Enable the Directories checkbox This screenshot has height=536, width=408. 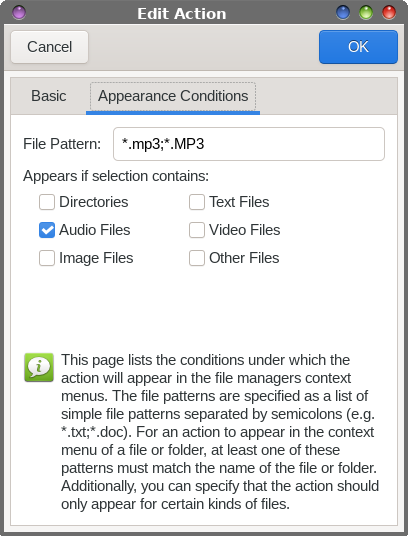[47, 202]
